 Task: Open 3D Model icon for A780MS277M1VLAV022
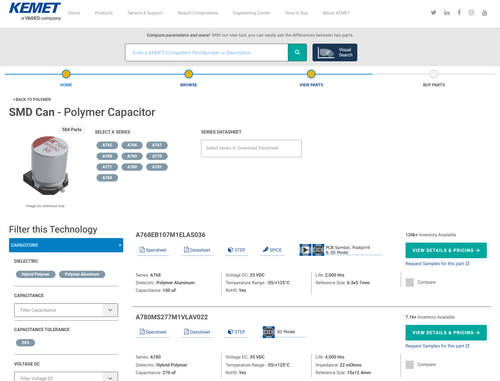pyautogui.click(x=269, y=332)
